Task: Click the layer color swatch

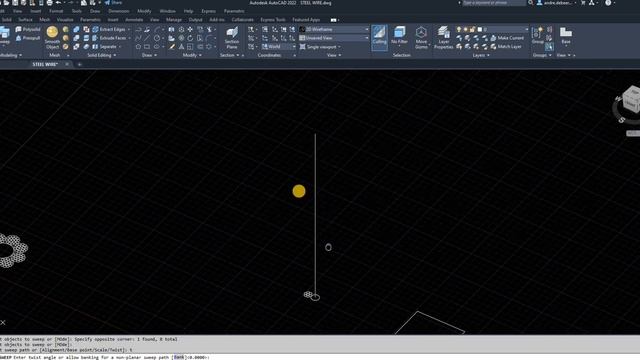Action: pos(480,29)
